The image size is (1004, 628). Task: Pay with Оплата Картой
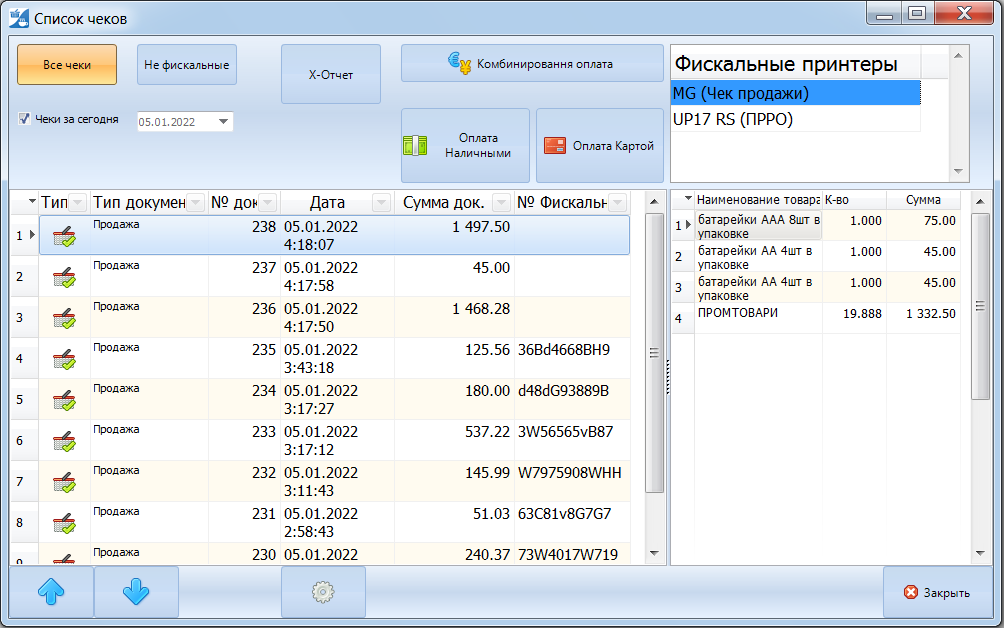600,145
